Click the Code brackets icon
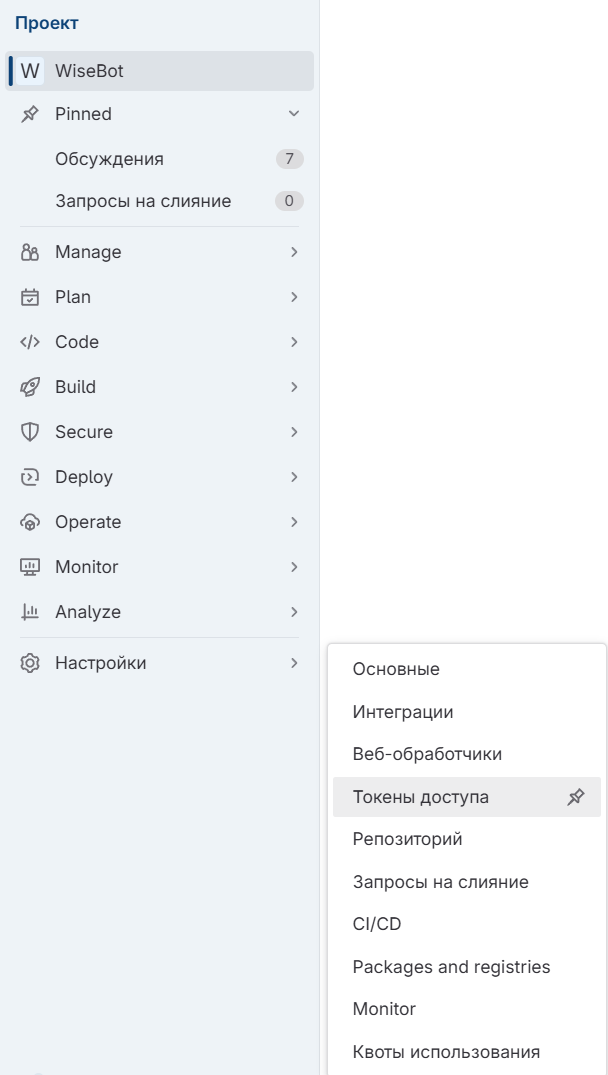The image size is (608, 1075). (29, 342)
